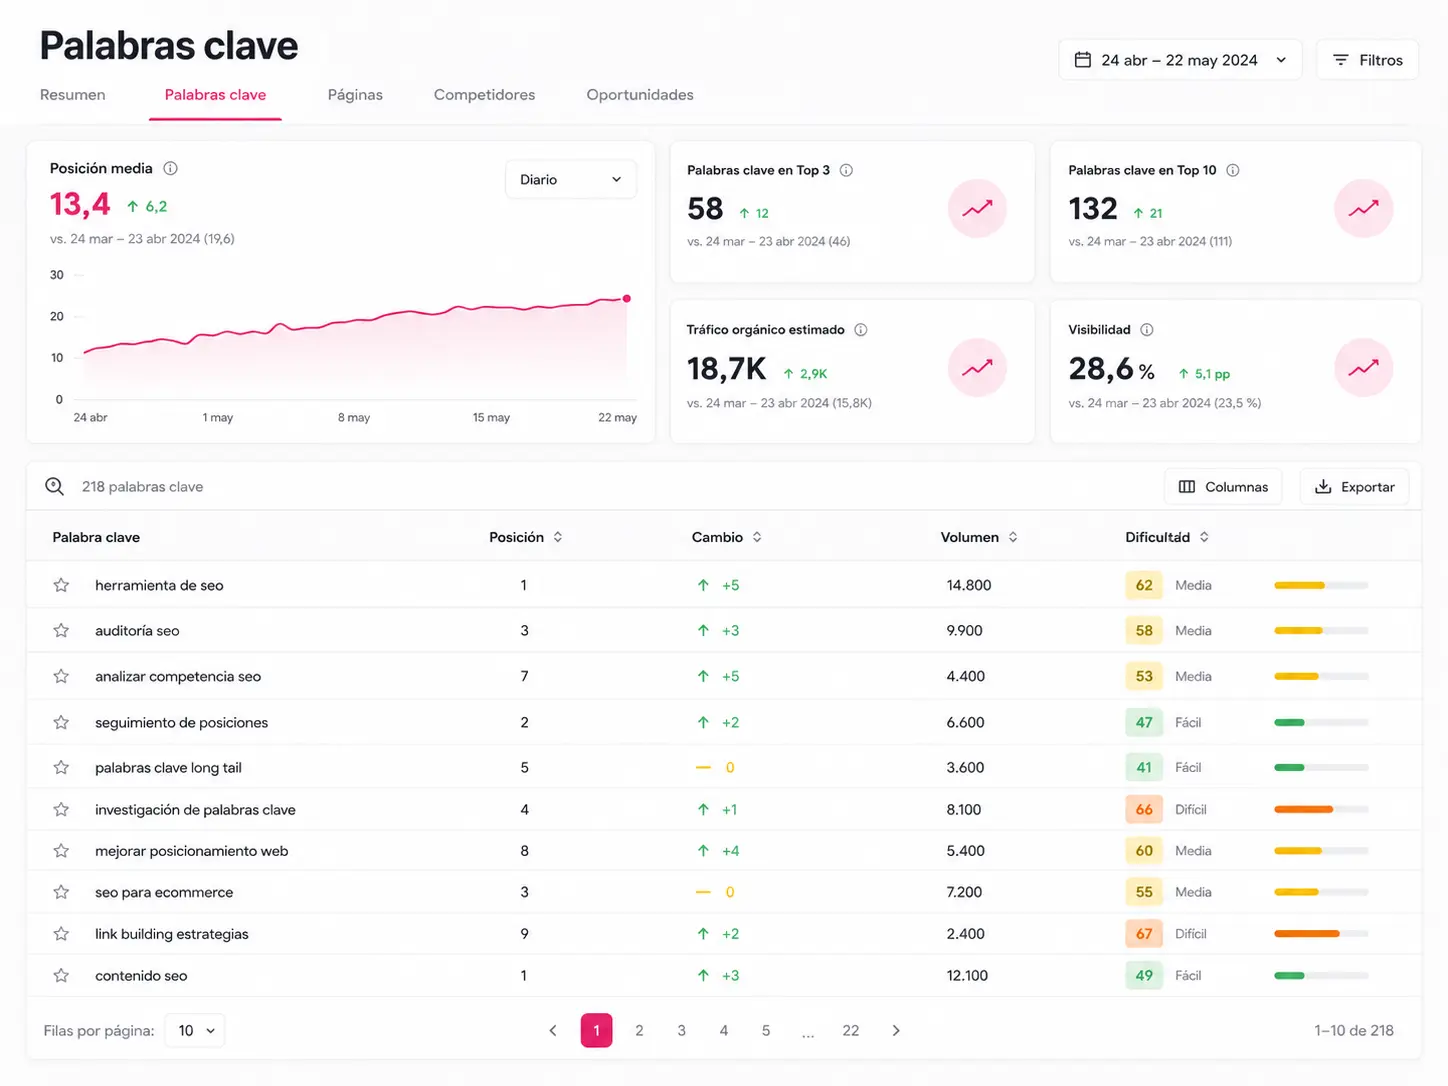Export data with the Exportar button

pyautogui.click(x=1354, y=487)
